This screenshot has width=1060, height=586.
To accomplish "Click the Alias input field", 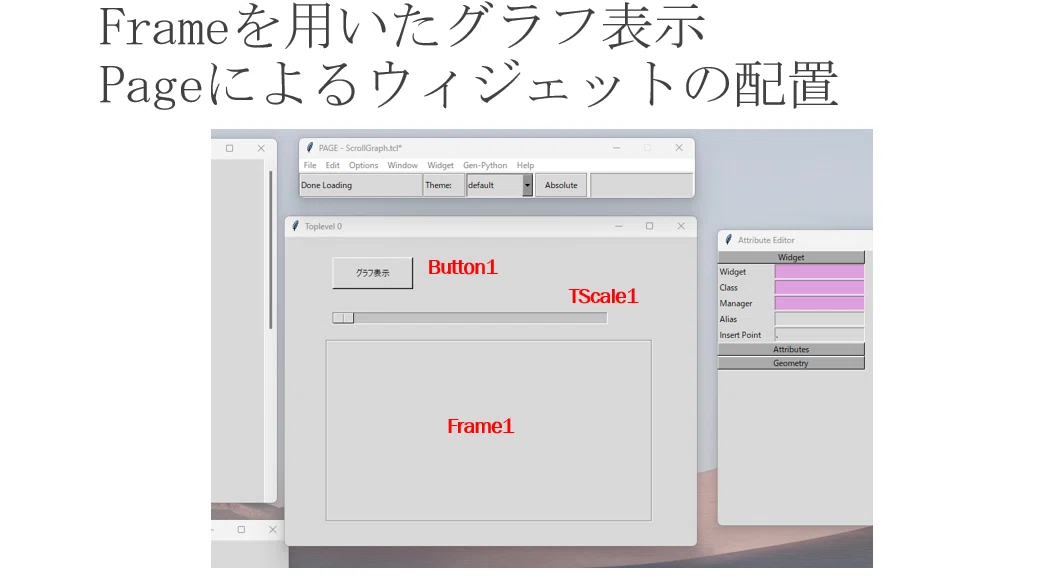I will (x=819, y=319).
